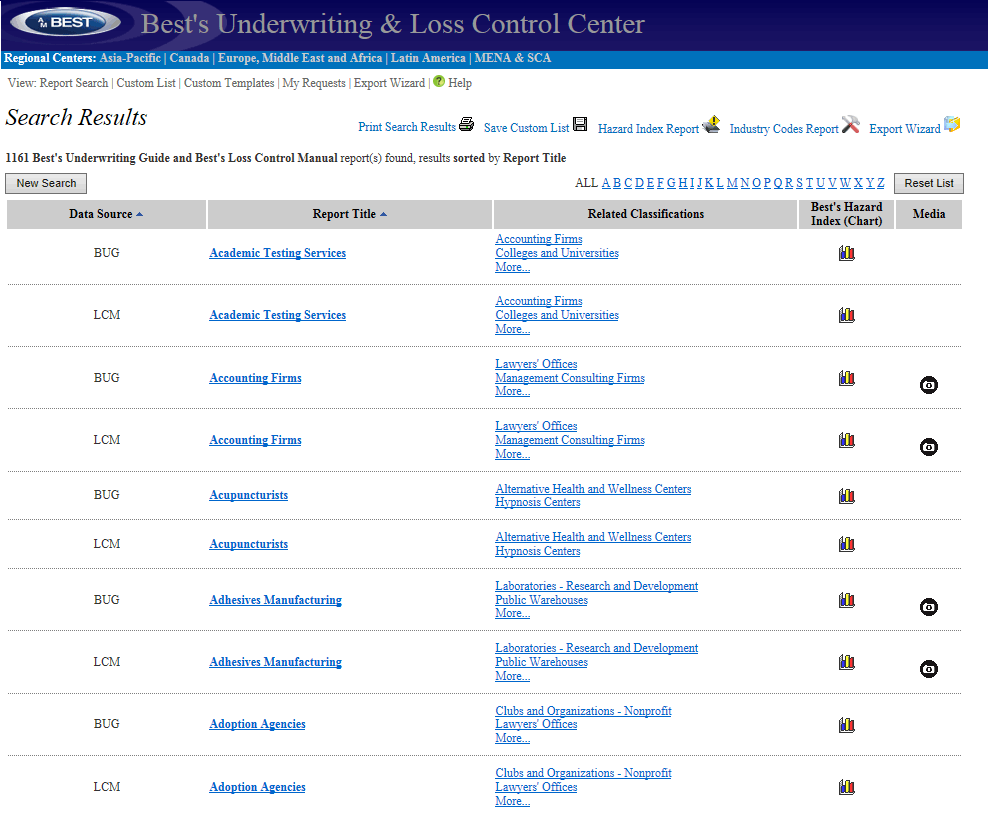The image size is (988, 818).
Task: Expand More... under BUG Academic Testing Services
Action: (x=512, y=267)
